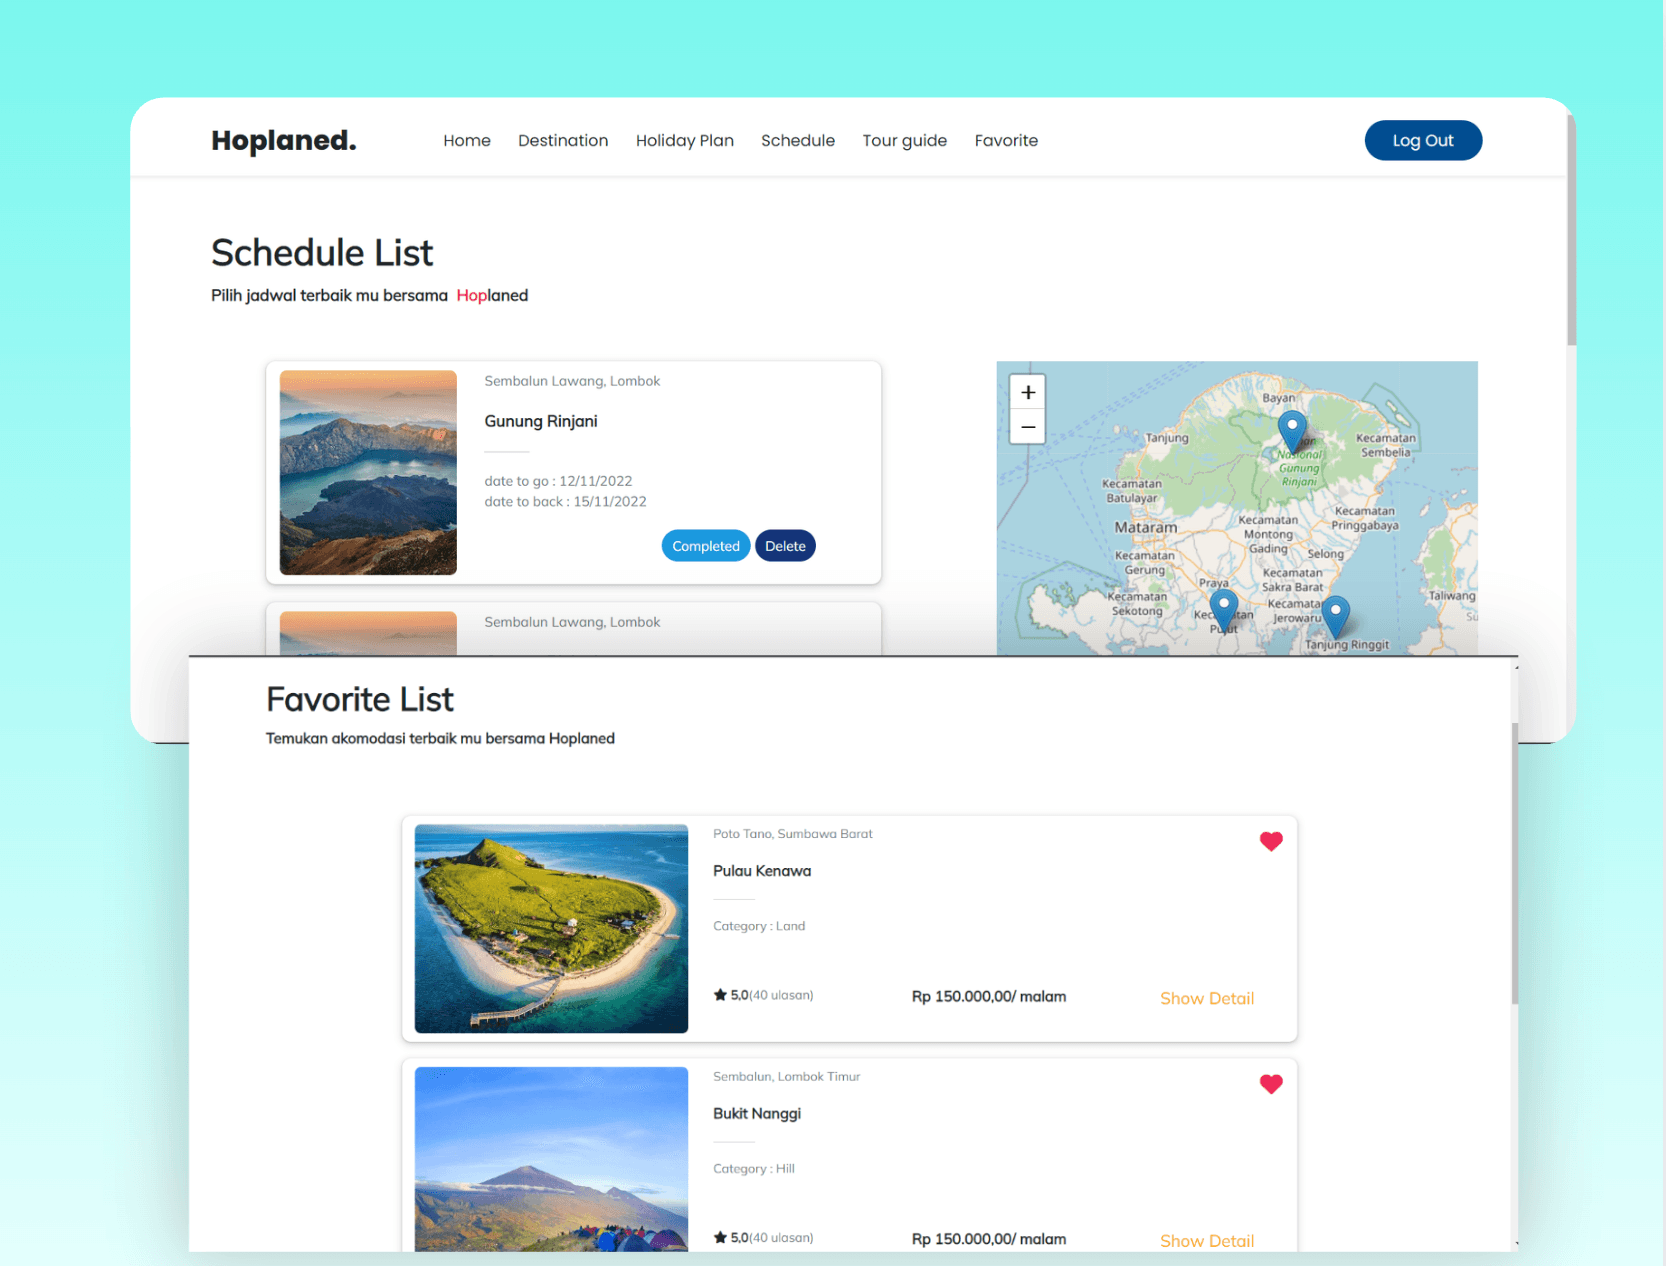Mark Gunung Rinjani schedule as Completed
The image size is (1666, 1266).
coord(705,545)
